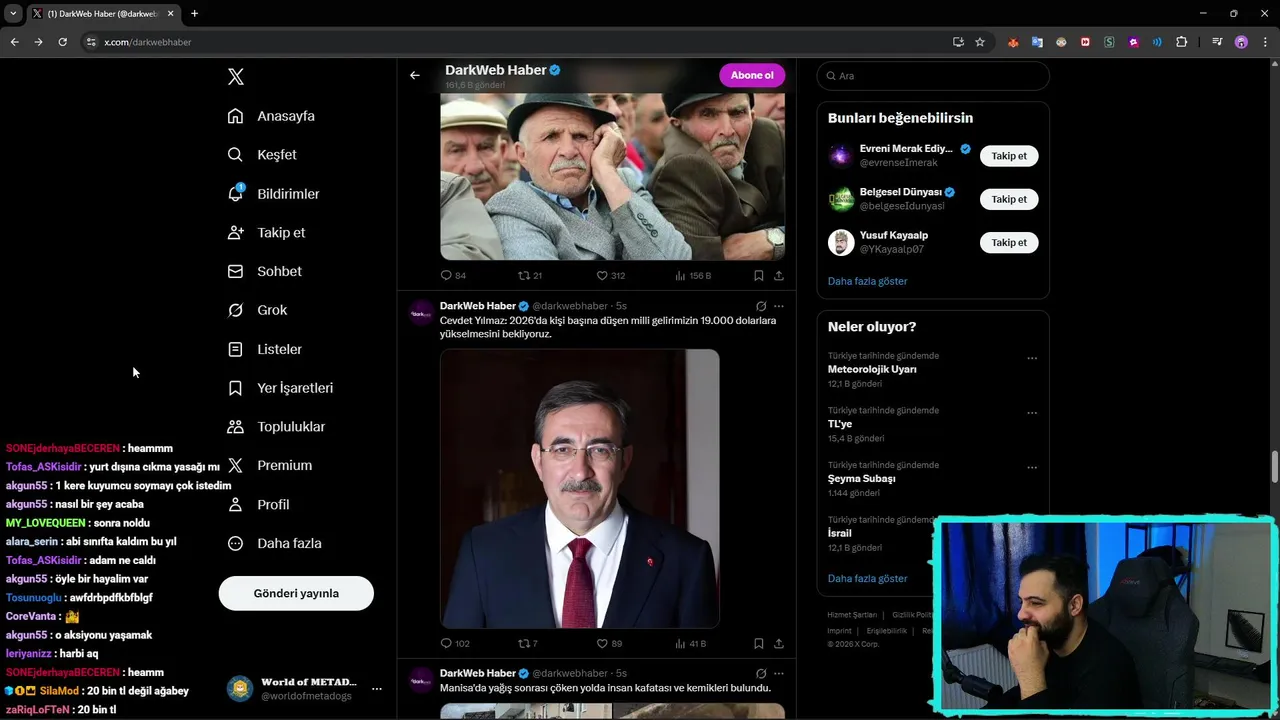Open TL'ye trending topic

tap(840, 424)
